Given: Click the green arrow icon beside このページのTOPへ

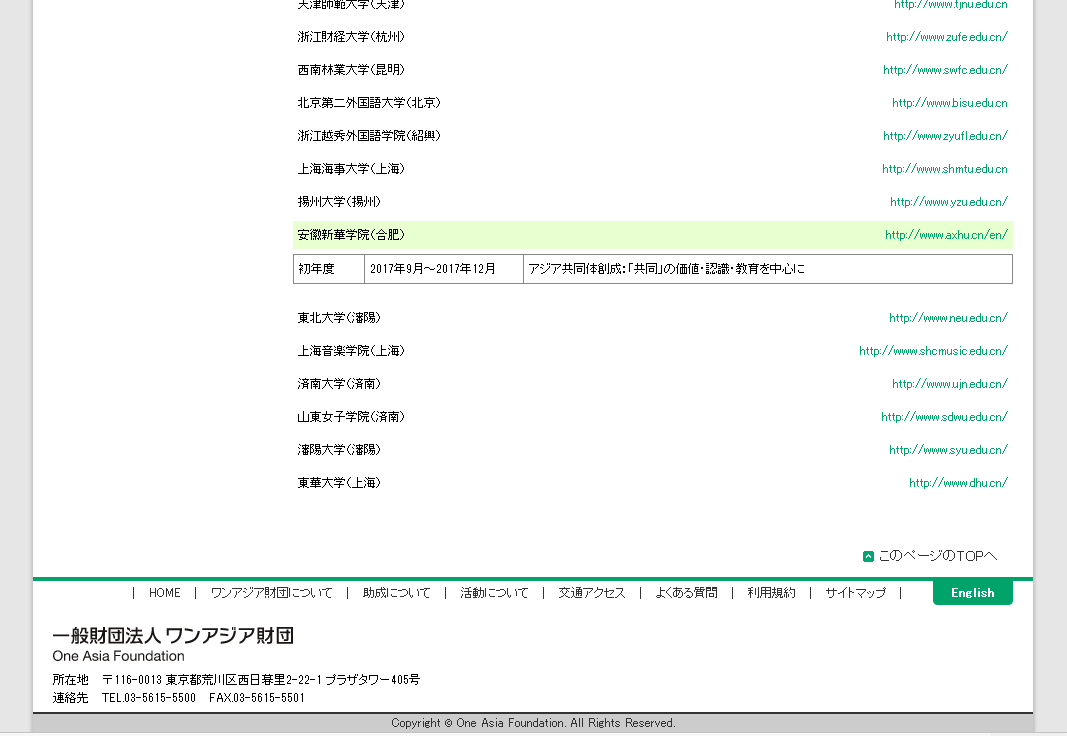Looking at the screenshot, I should tap(868, 557).
